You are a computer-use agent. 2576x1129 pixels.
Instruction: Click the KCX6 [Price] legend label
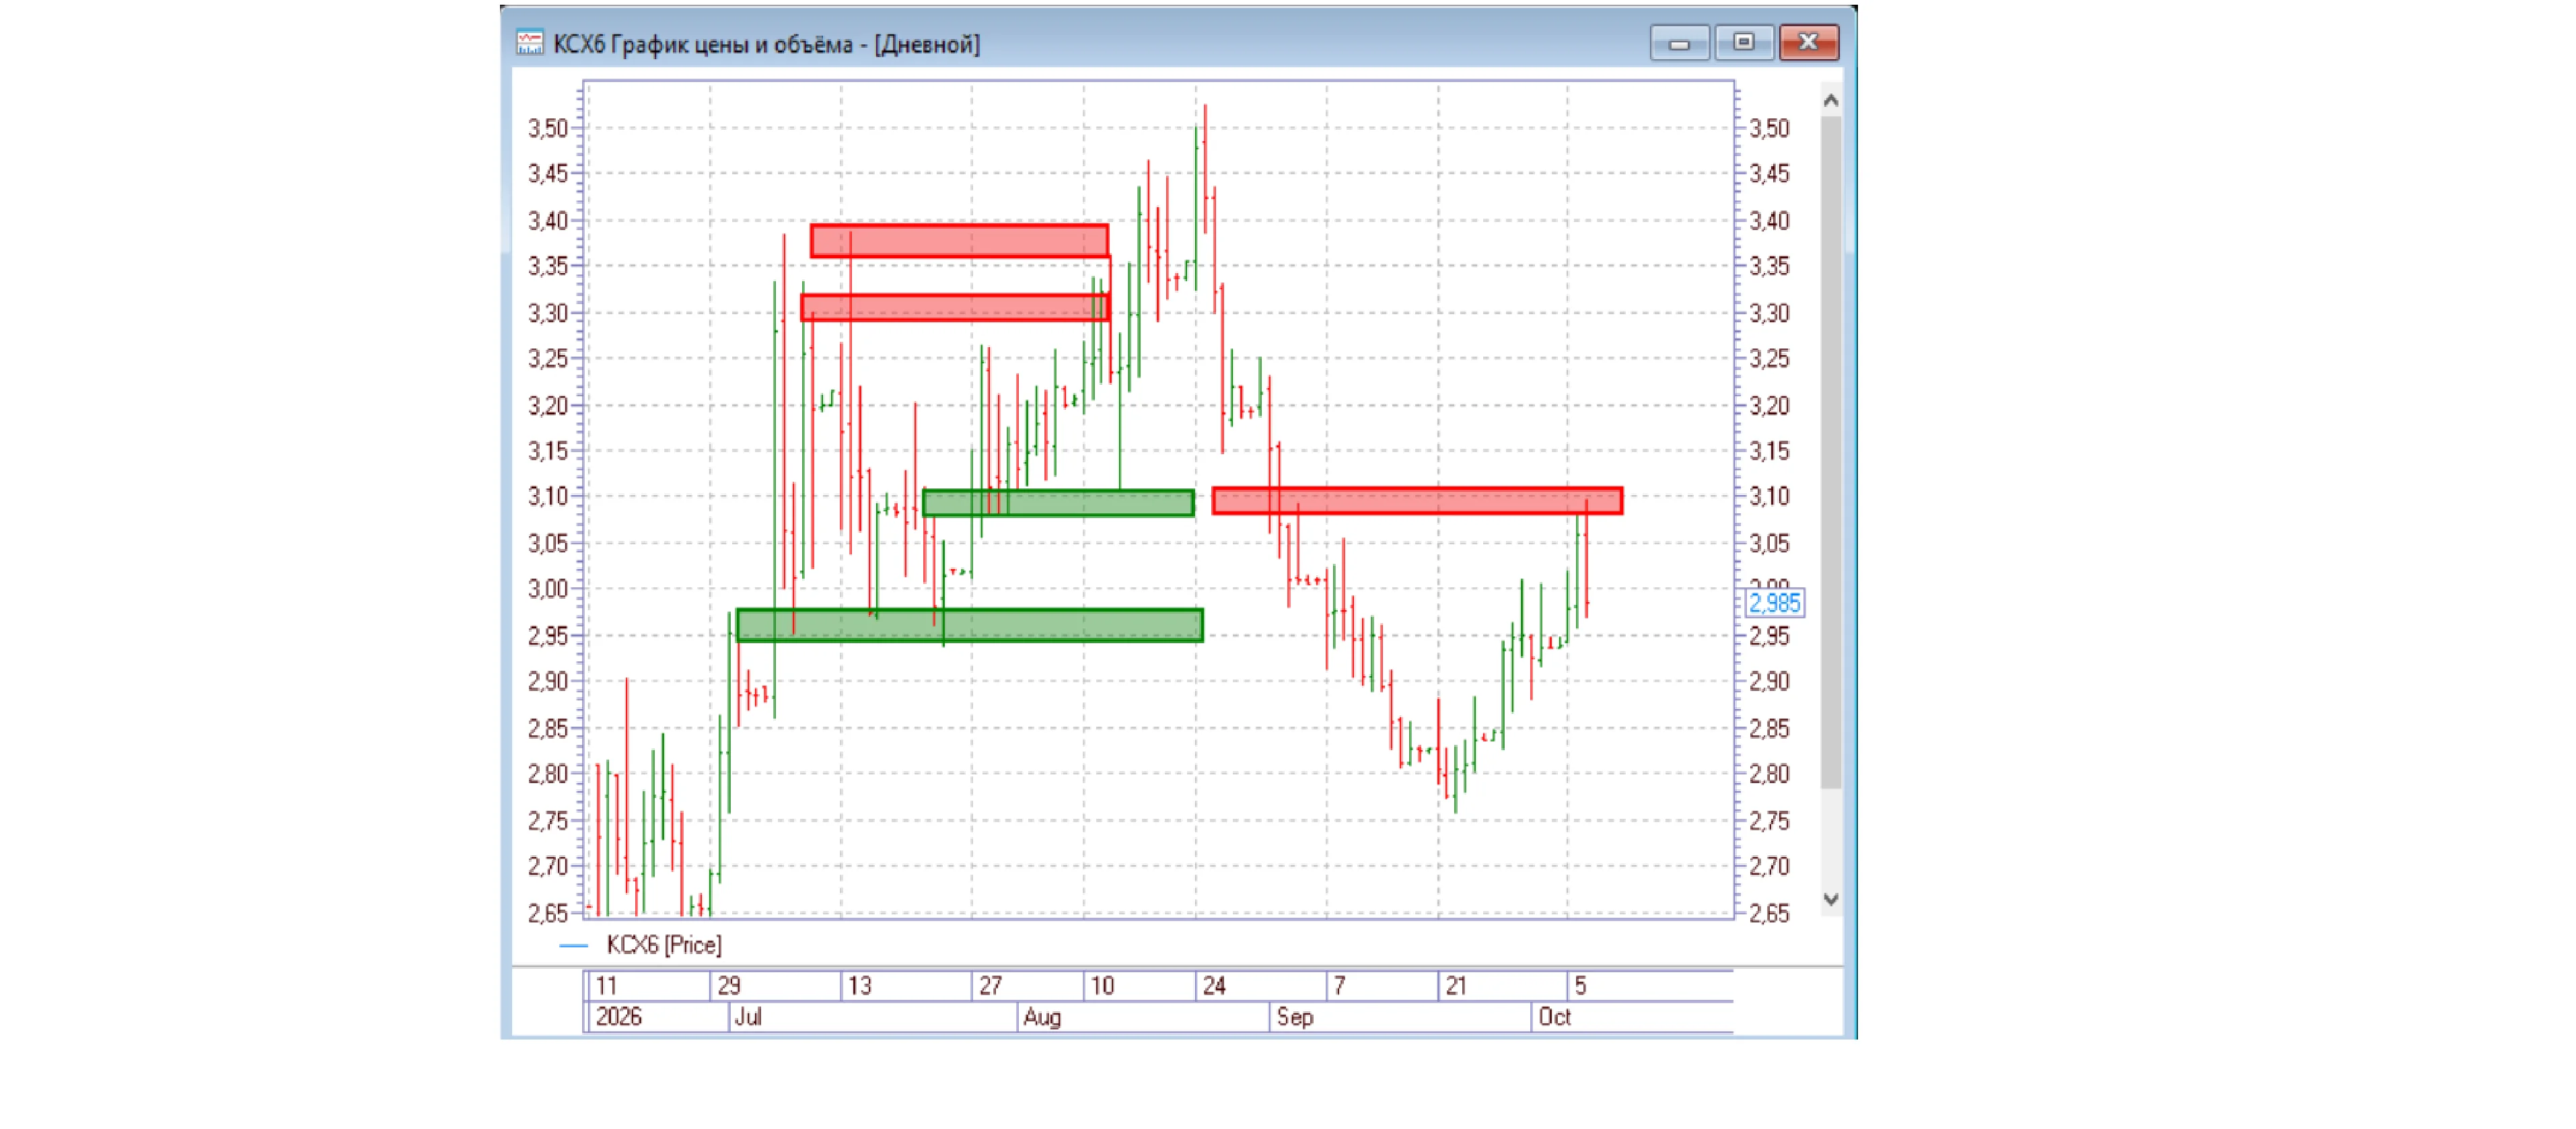pyautogui.click(x=664, y=945)
